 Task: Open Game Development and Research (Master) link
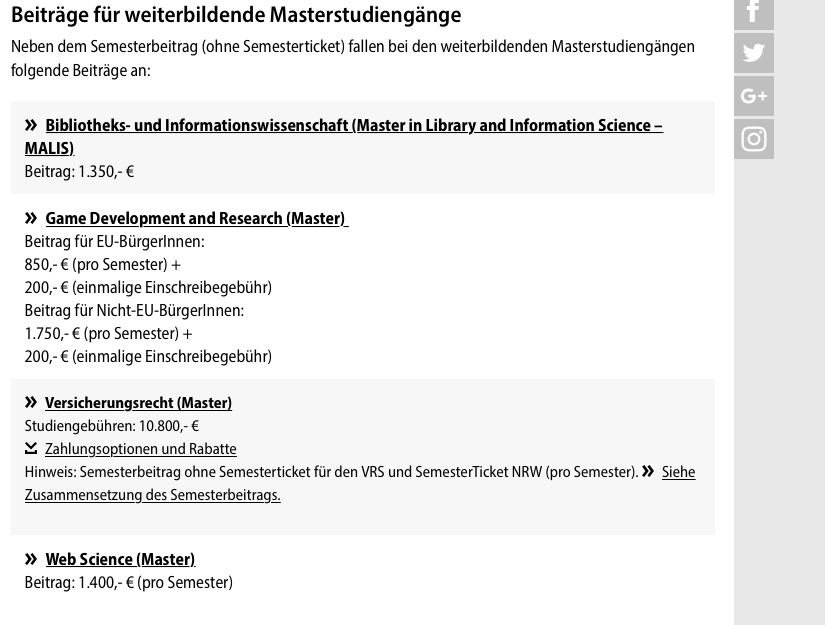[197, 218]
